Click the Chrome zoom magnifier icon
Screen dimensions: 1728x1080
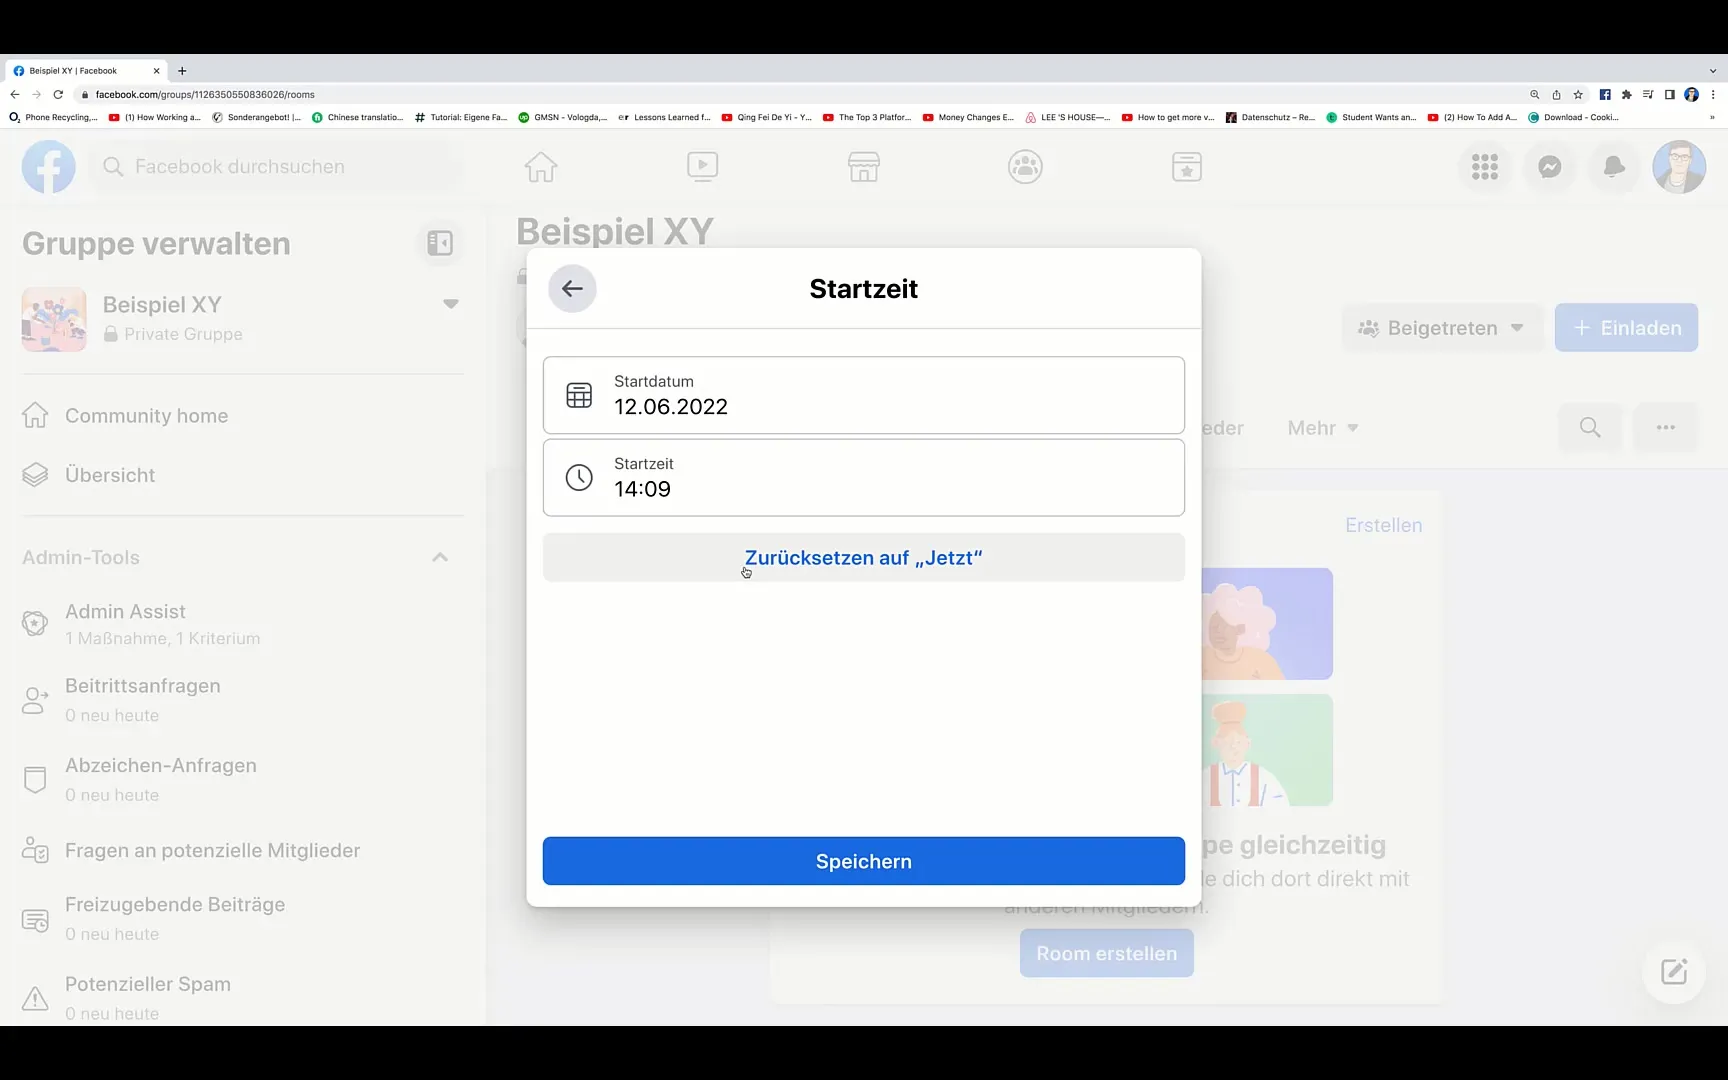(1534, 95)
